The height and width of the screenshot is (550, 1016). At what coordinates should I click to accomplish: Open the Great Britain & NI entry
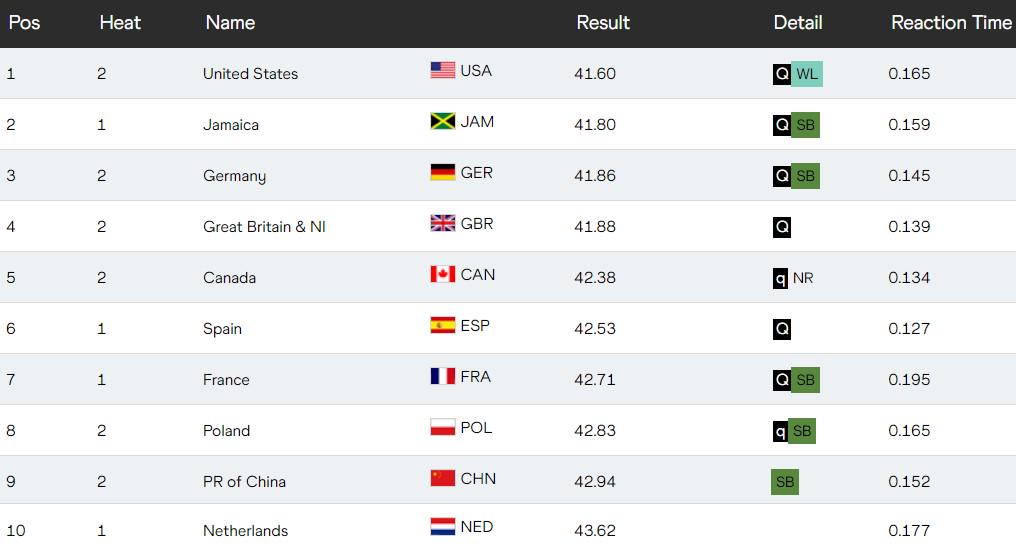[264, 227]
